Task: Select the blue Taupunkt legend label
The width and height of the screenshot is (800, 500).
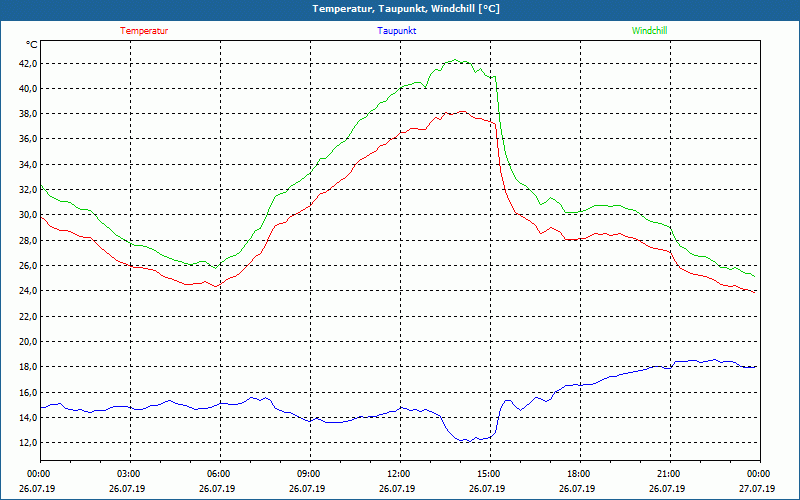Action: (x=396, y=31)
